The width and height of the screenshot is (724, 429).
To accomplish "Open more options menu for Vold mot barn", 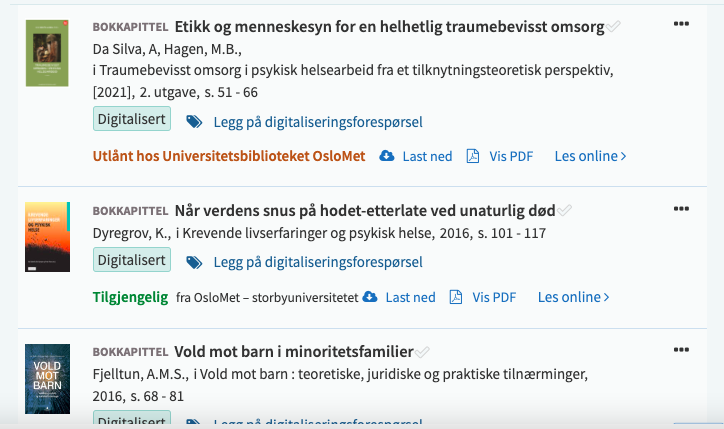I will point(681,349).
